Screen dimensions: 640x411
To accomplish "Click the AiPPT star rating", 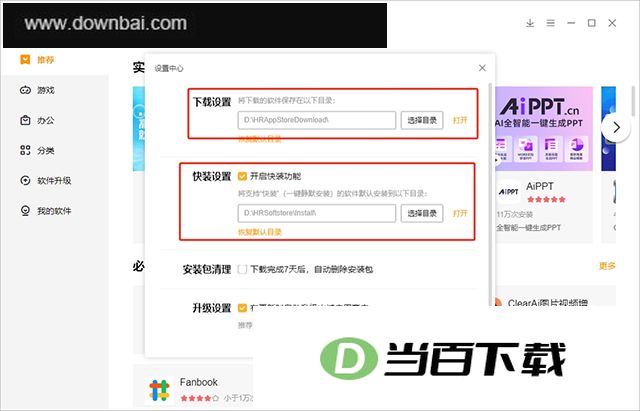I will [546, 200].
